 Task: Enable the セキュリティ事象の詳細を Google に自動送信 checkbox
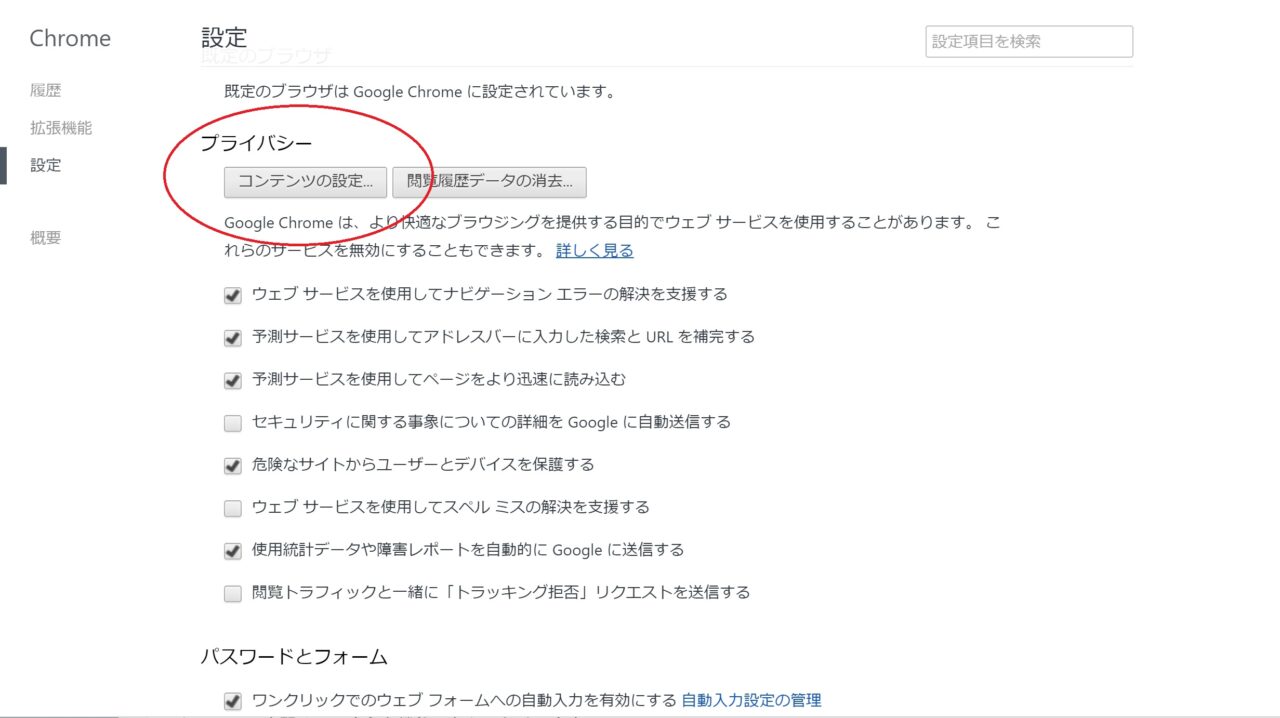[x=233, y=423]
